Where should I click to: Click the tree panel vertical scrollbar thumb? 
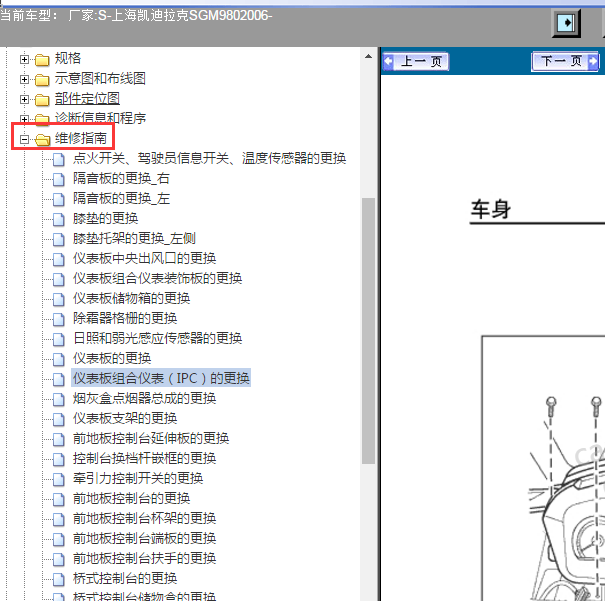tap(368, 331)
